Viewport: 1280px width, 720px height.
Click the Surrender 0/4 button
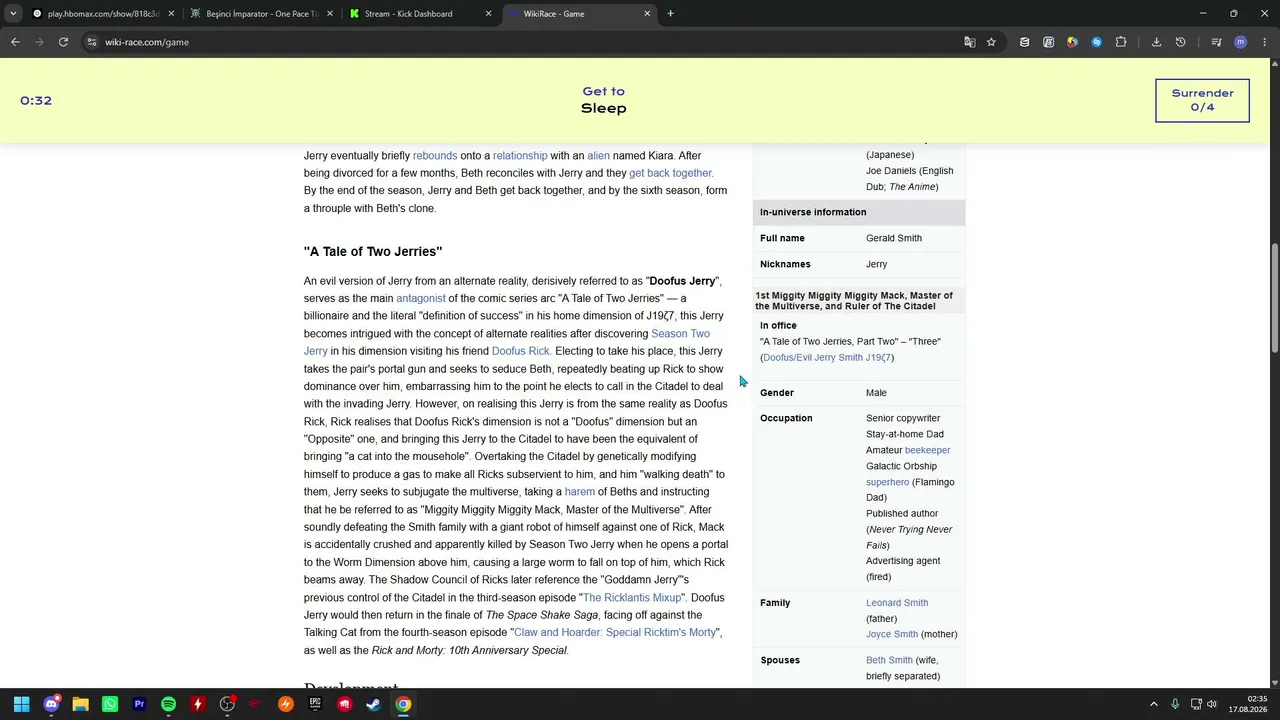click(x=1202, y=100)
